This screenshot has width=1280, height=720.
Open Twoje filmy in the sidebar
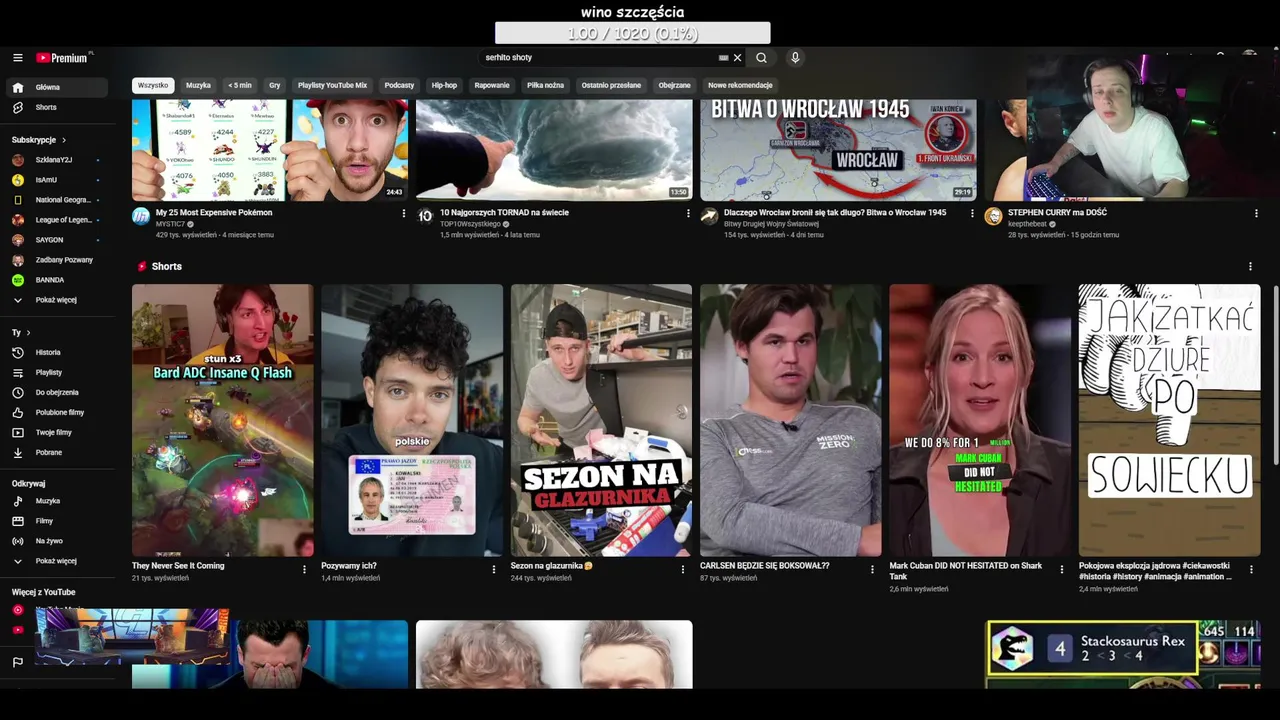tap(57, 432)
